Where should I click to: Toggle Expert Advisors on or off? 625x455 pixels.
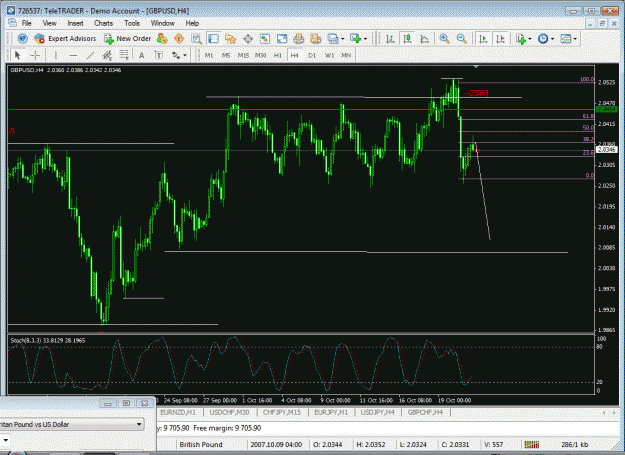[65, 39]
